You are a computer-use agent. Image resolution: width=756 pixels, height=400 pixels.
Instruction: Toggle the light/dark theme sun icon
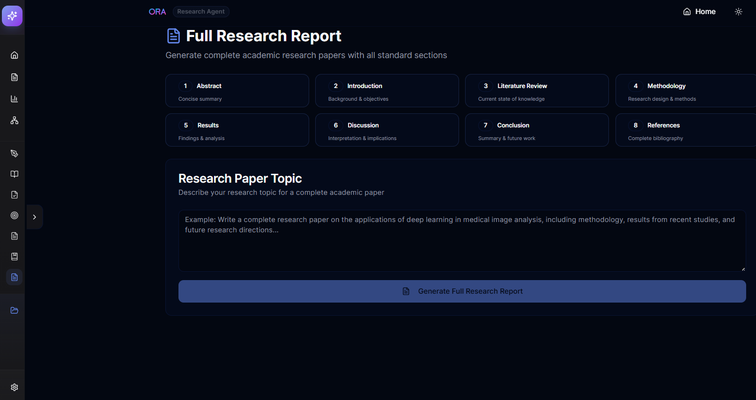[739, 12]
